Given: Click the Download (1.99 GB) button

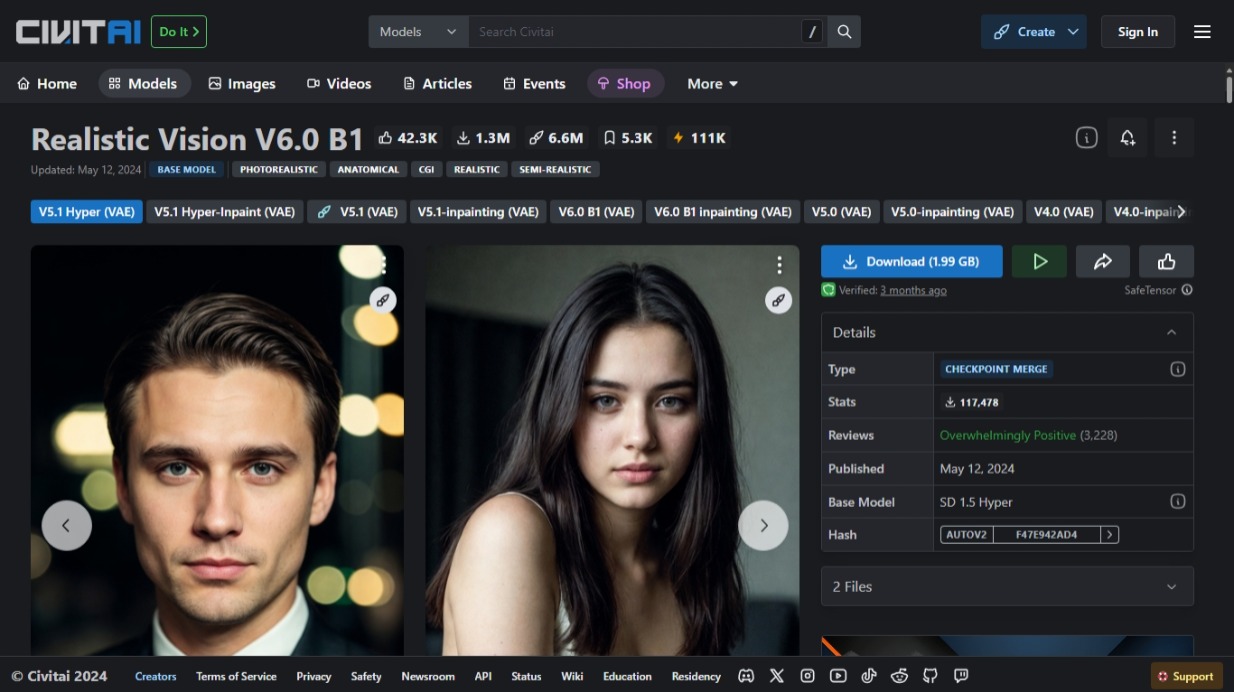Looking at the screenshot, I should [911, 261].
